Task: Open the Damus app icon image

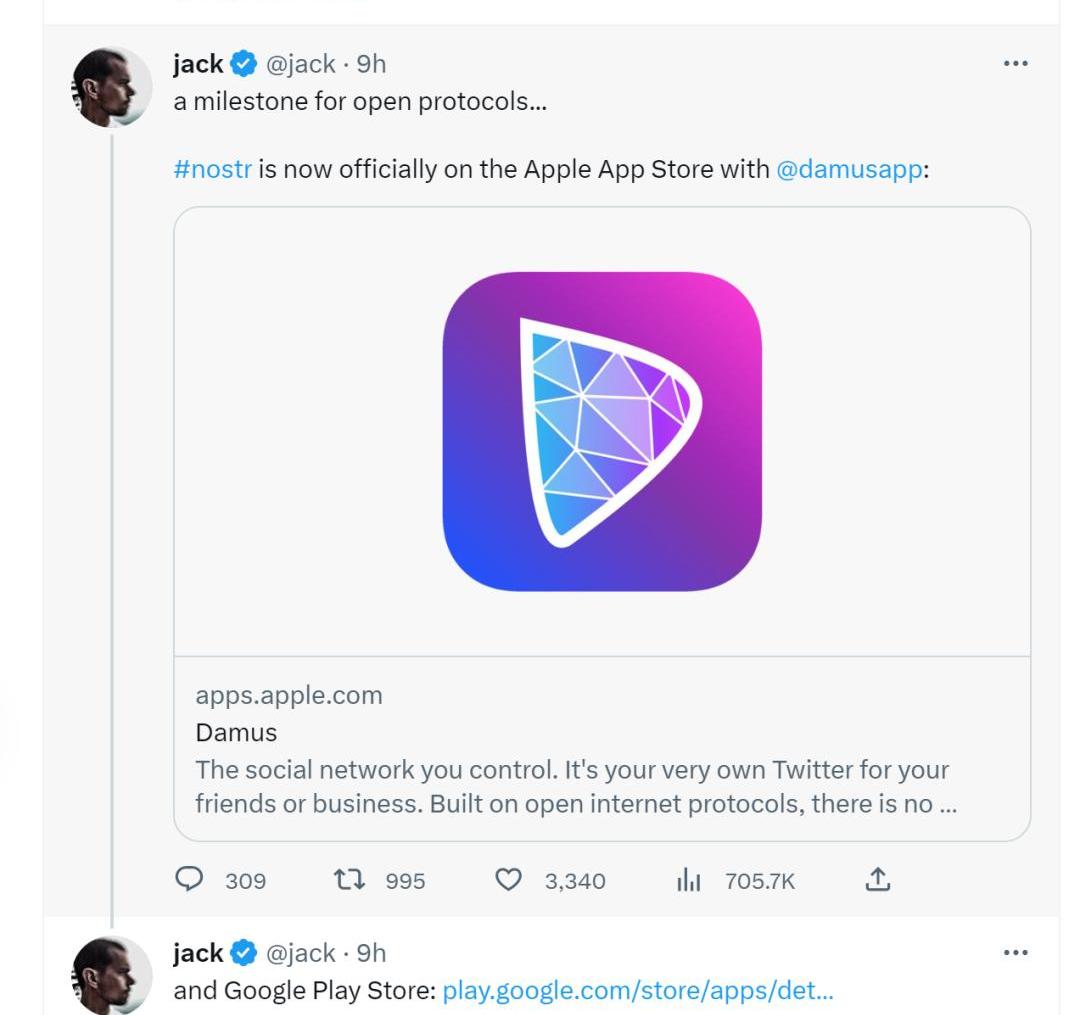Action: click(602, 431)
